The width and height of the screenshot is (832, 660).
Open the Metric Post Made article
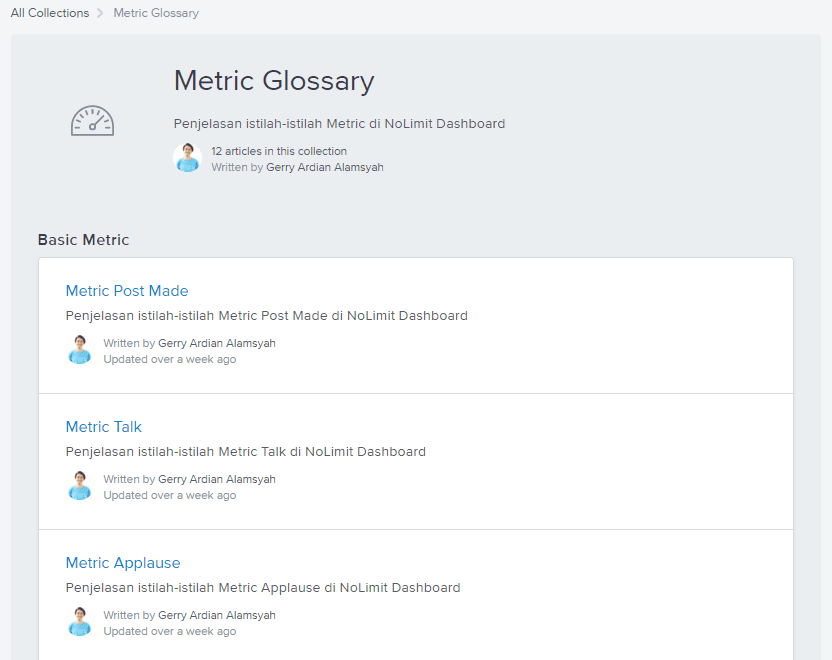click(x=127, y=291)
